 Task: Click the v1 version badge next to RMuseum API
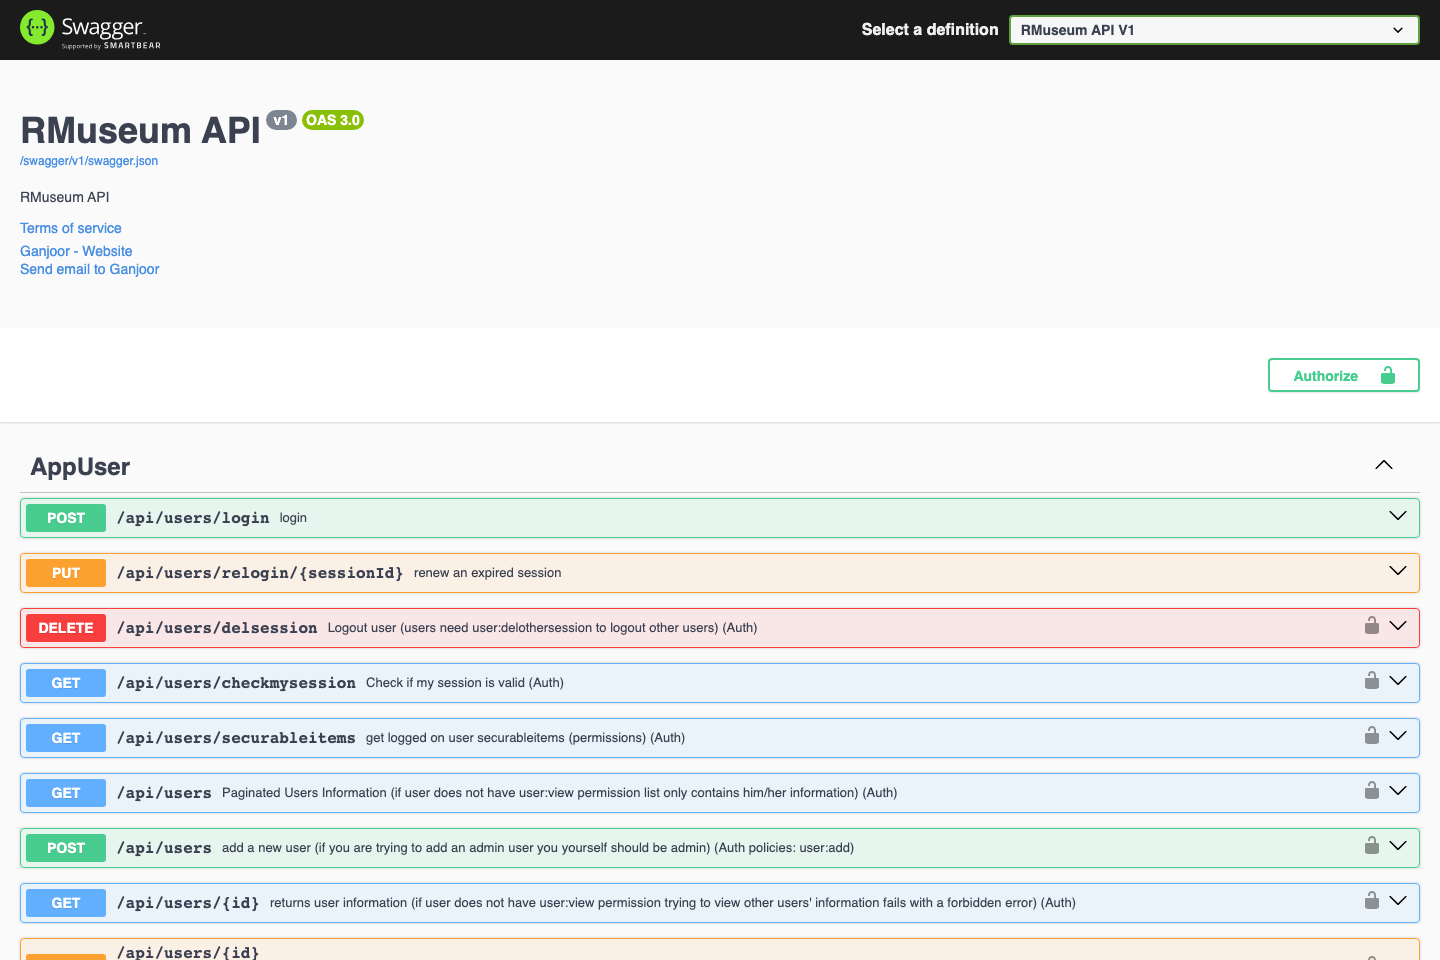coord(281,120)
